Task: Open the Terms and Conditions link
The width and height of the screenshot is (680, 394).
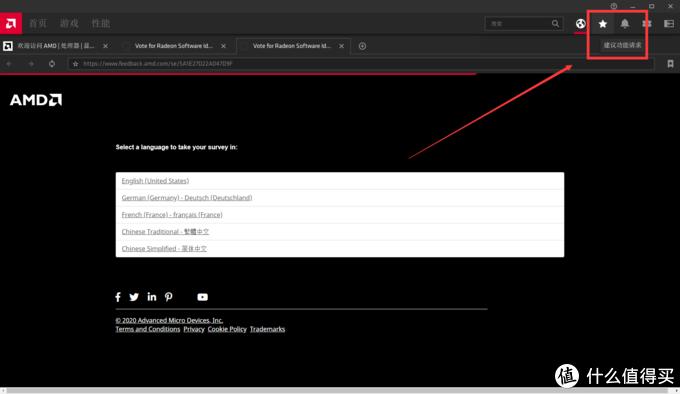Action: 147,329
